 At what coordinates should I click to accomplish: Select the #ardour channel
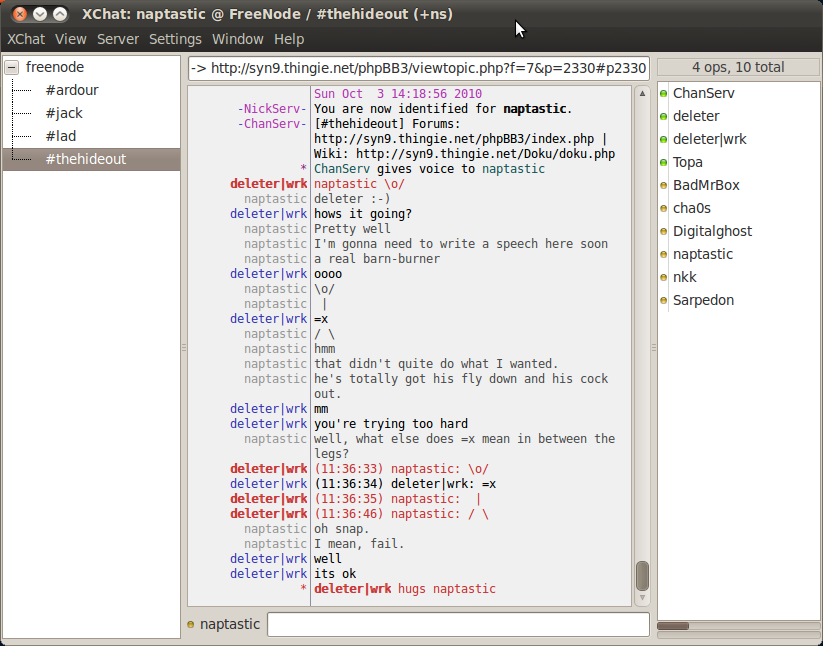(x=72, y=90)
